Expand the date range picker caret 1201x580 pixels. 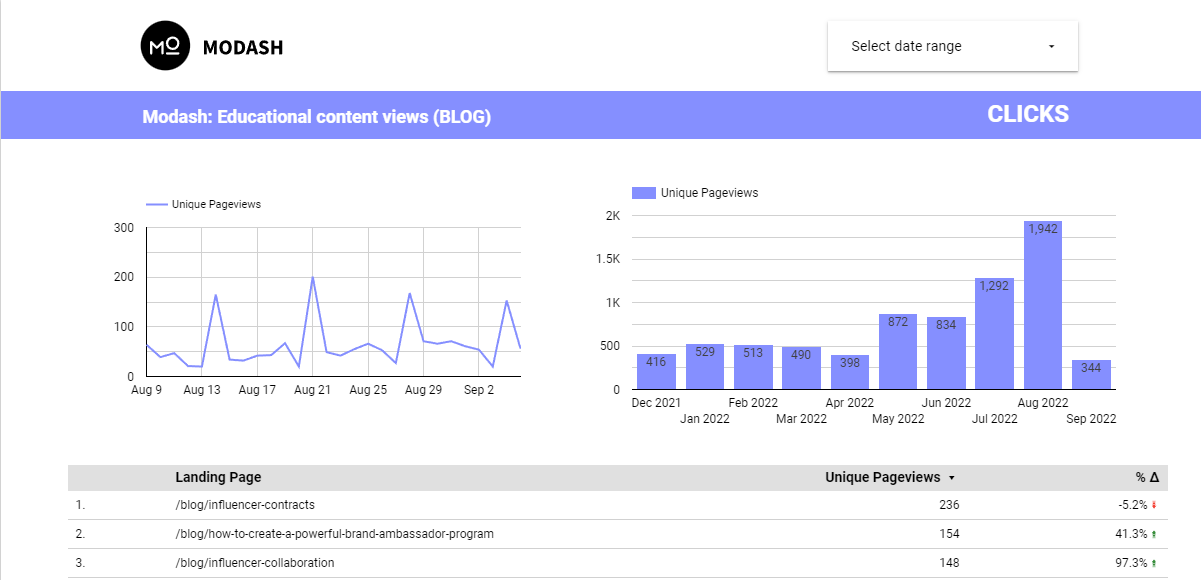pos(1051,46)
